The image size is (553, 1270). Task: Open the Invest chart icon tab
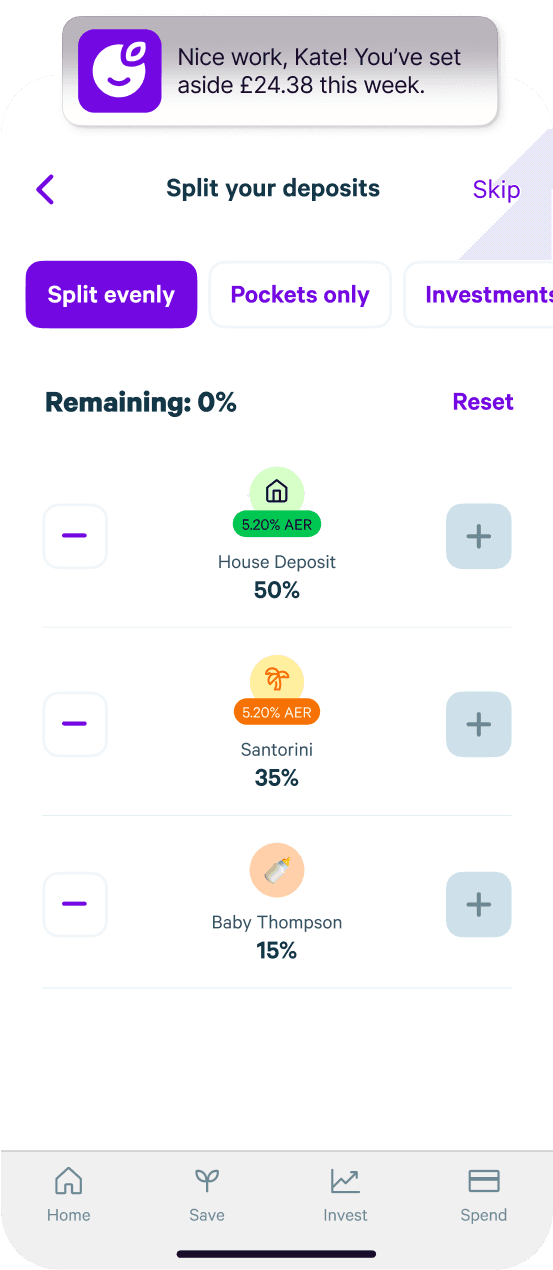(x=345, y=1181)
